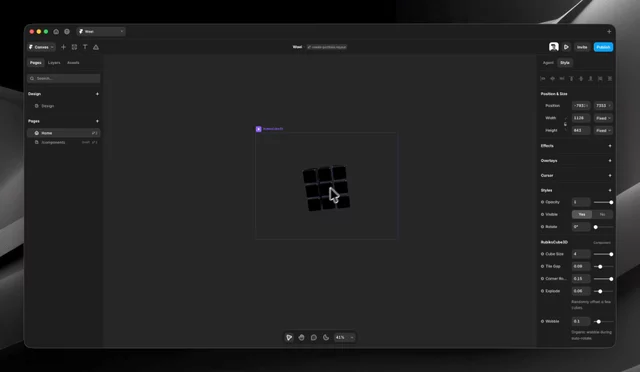Switch to the Assets tab
Viewport: 640px width, 372px height.
coord(73,62)
